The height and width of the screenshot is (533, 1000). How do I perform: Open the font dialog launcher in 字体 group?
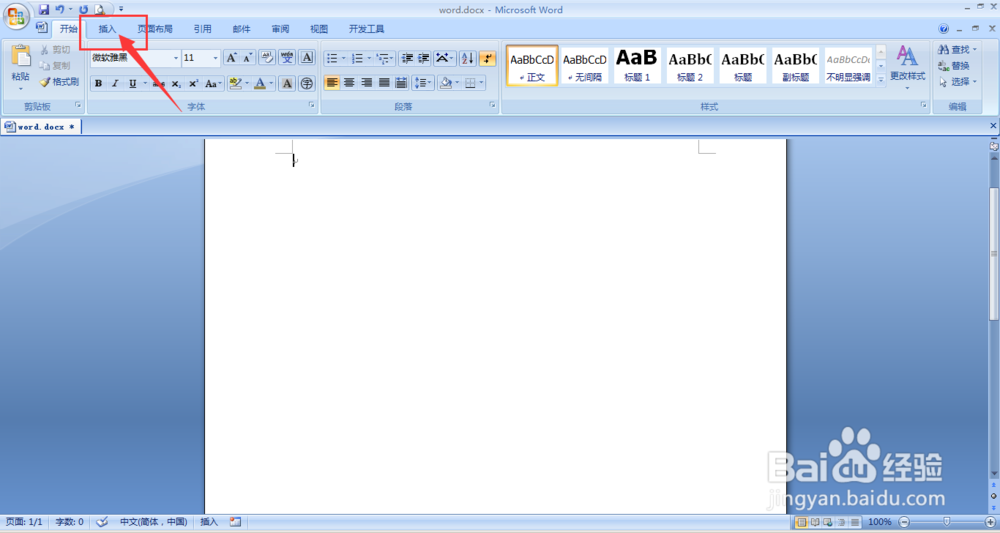(312, 105)
